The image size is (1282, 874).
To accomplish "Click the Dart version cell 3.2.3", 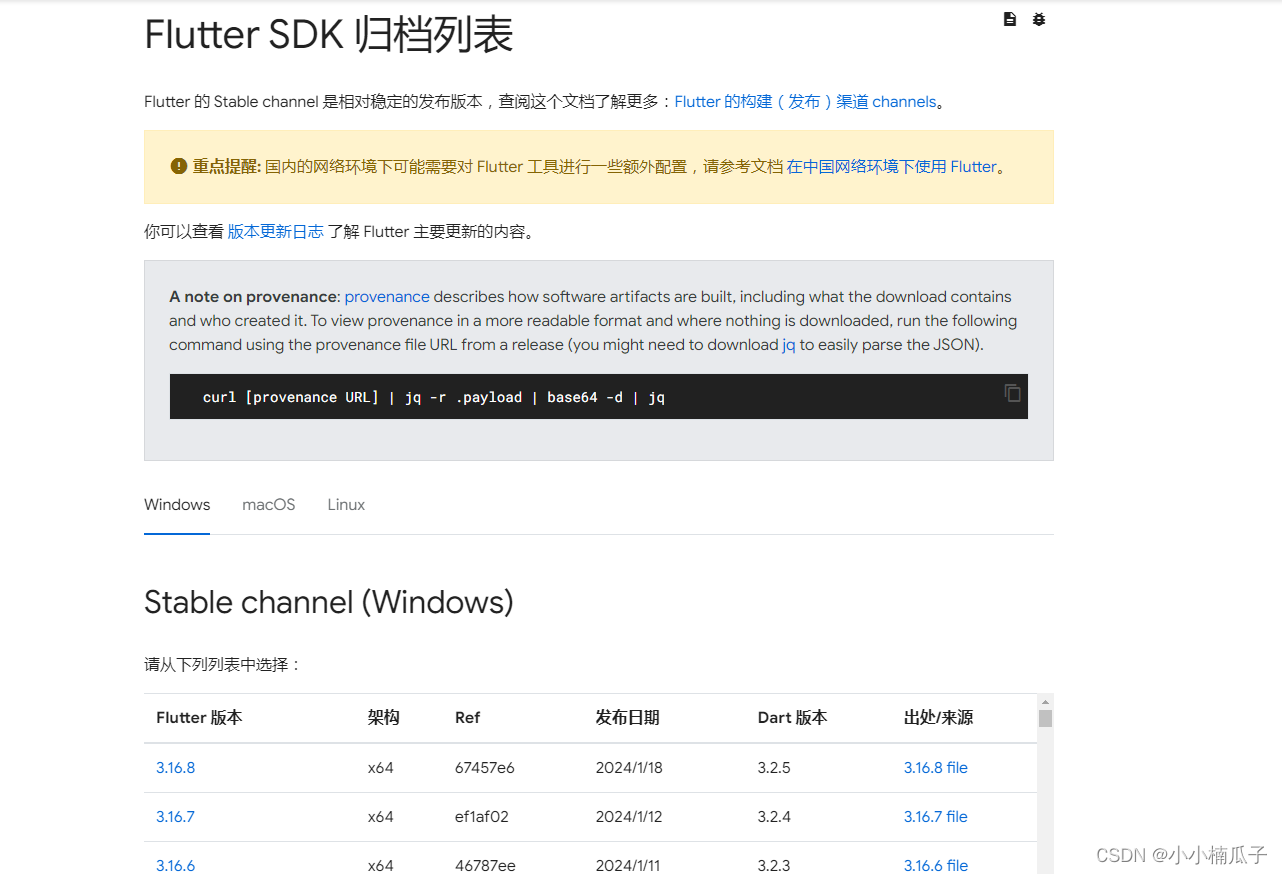I will pos(774,866).
